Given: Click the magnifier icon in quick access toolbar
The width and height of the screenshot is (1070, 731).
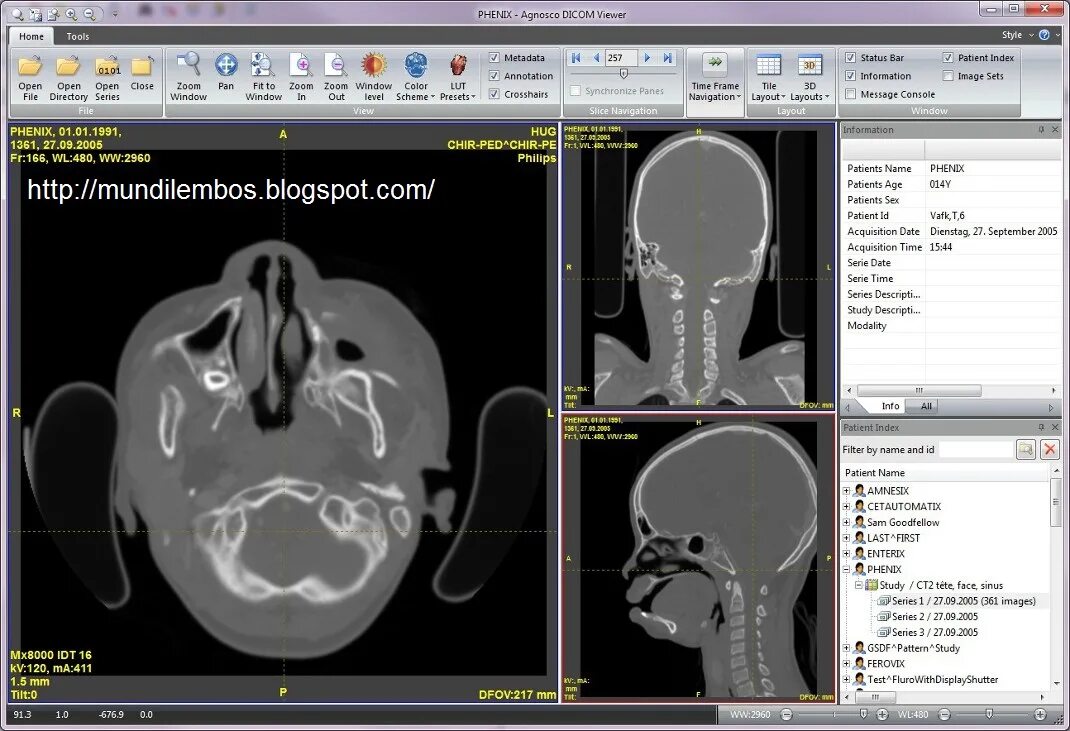Looking at the screenshot, I should click(x=18, y=13).
